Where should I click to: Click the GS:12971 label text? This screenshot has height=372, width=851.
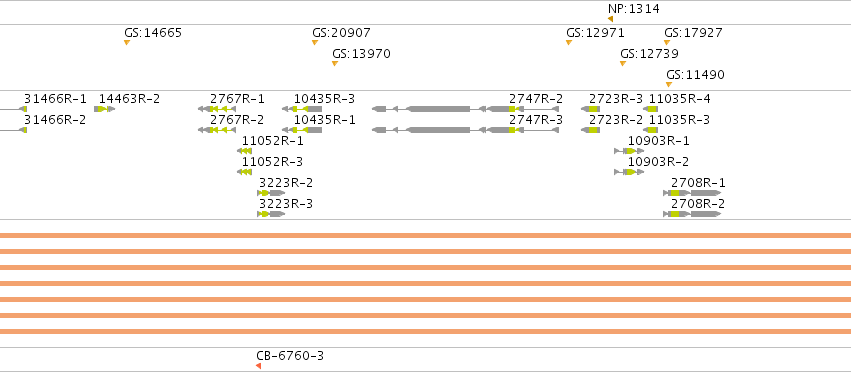click(x=595, y=33)
